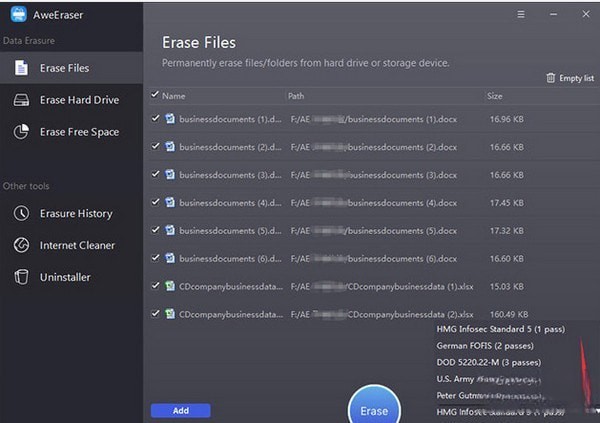
Task: Choose HMG Infosec Standard 5 (1 pass) option
Action: [x=501, y=329]
